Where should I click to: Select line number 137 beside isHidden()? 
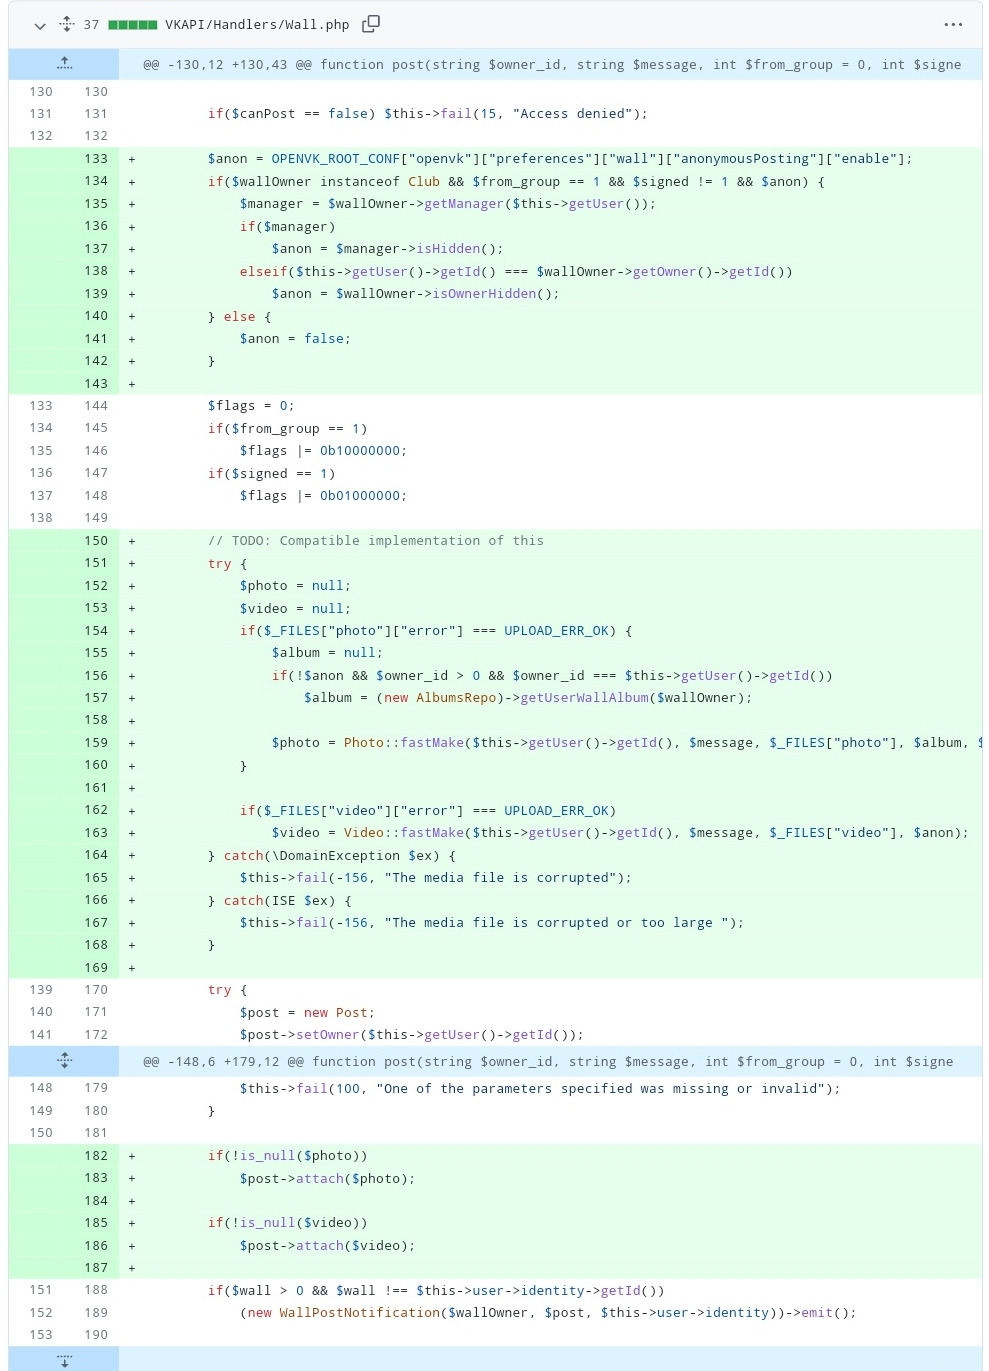click(x=96, y=248)
